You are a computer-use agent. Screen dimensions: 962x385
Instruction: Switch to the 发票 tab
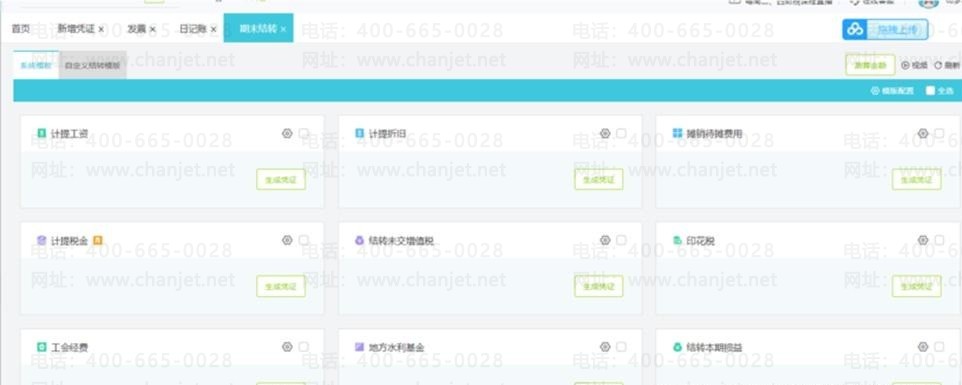137,29
